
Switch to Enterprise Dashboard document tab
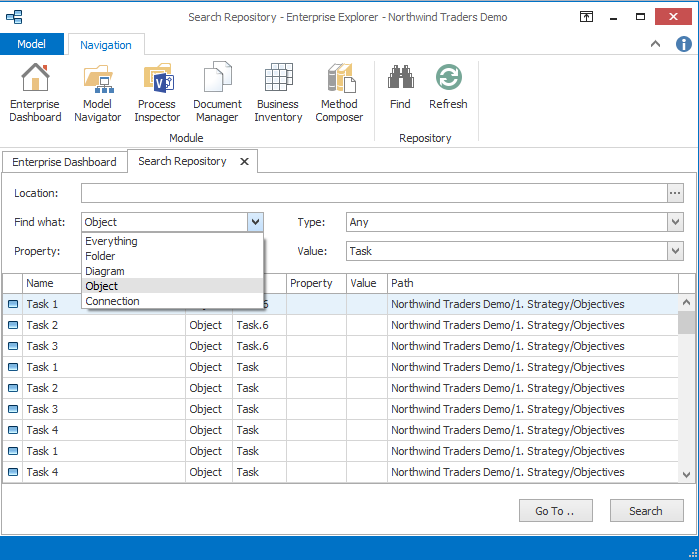click(64, 162)
